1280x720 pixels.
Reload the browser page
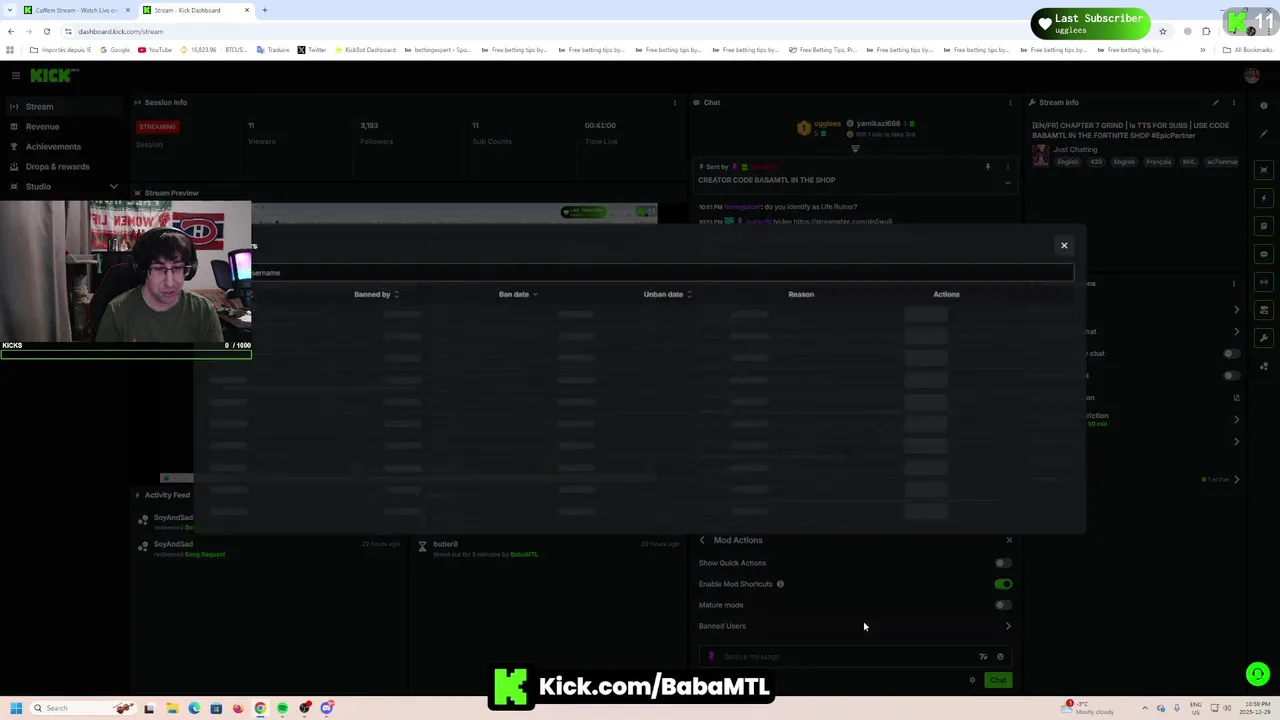point(46,31)
